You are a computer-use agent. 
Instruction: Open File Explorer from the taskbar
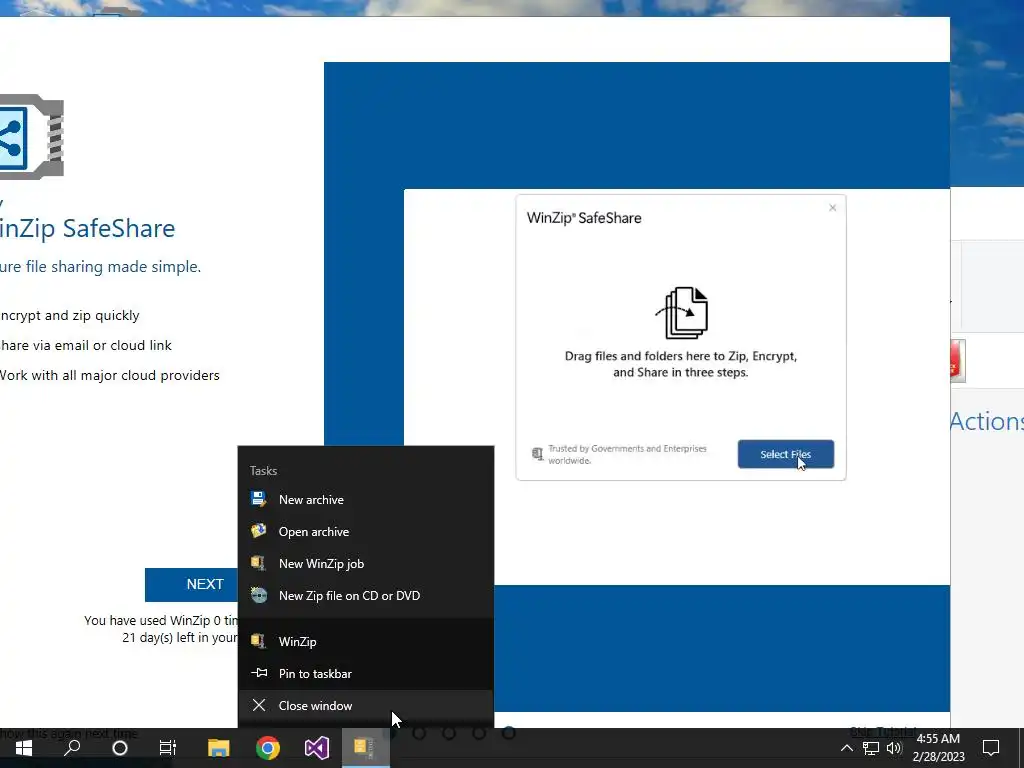click(218, 748)
